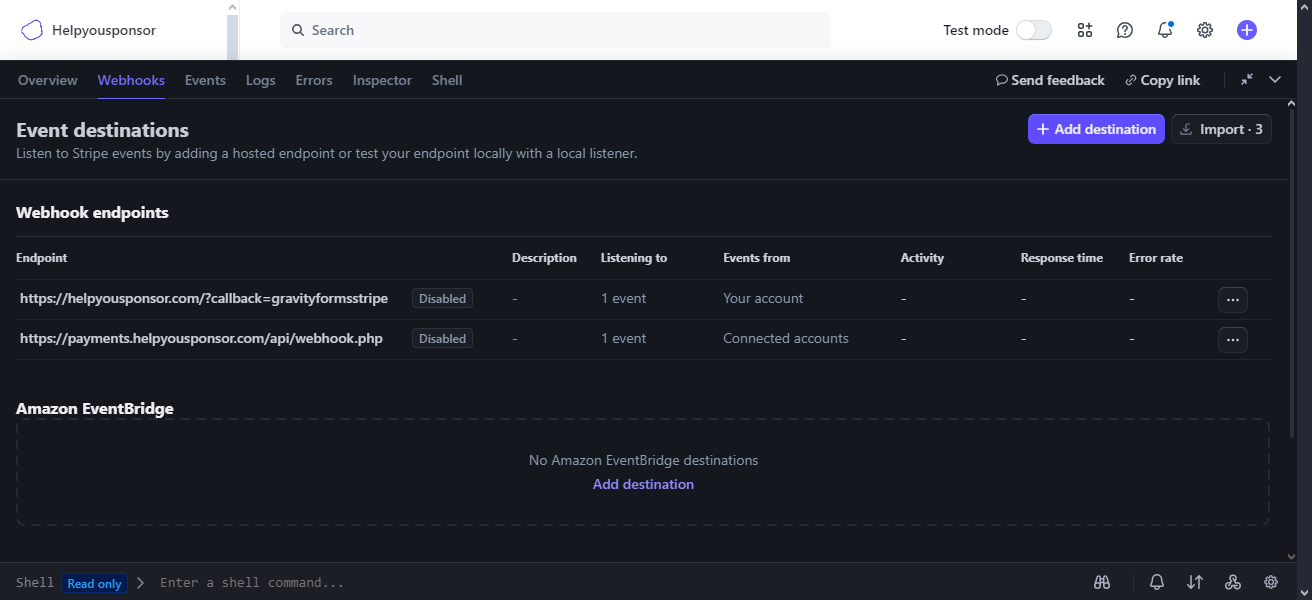Click the up-down arrows icon in shell bar

1195,582
